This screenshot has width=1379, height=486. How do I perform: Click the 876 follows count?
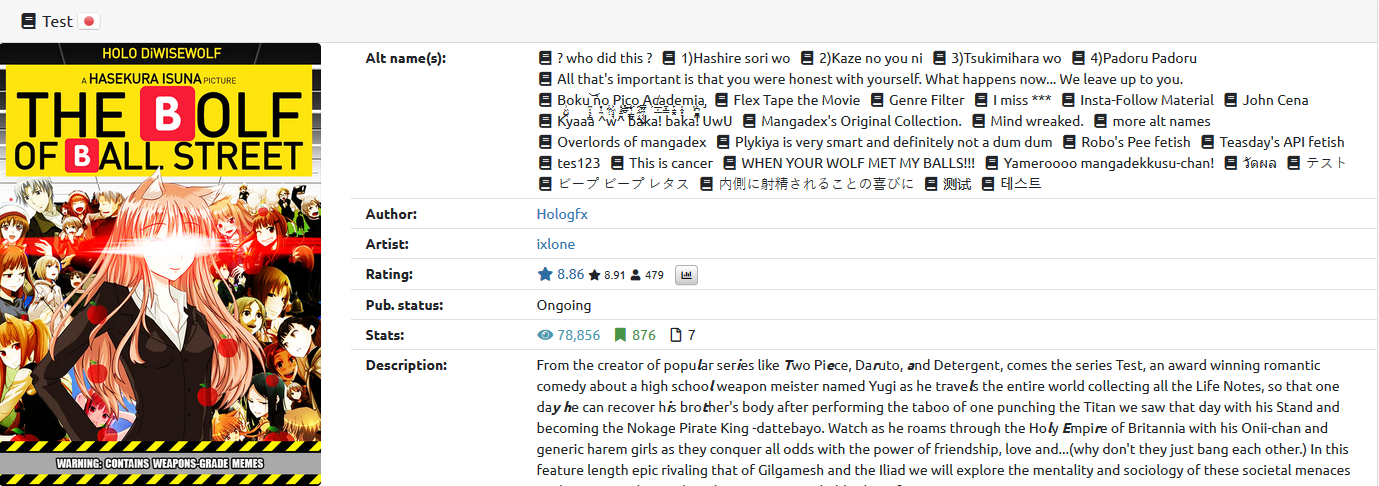coord(644,335)
